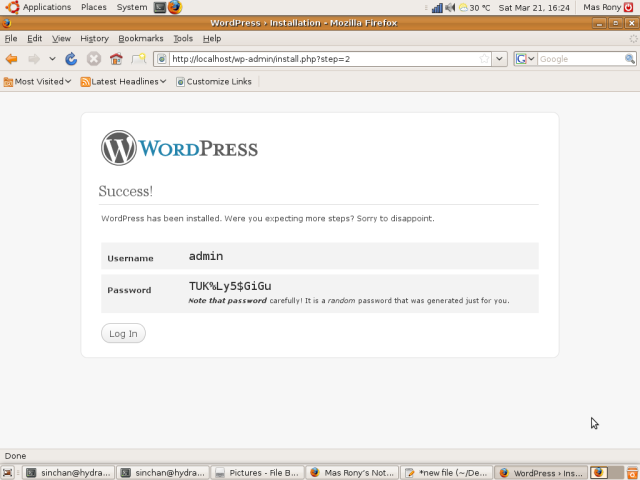Expand the address bar history dropdown
The image size is (640, 480).
point(499,59)
